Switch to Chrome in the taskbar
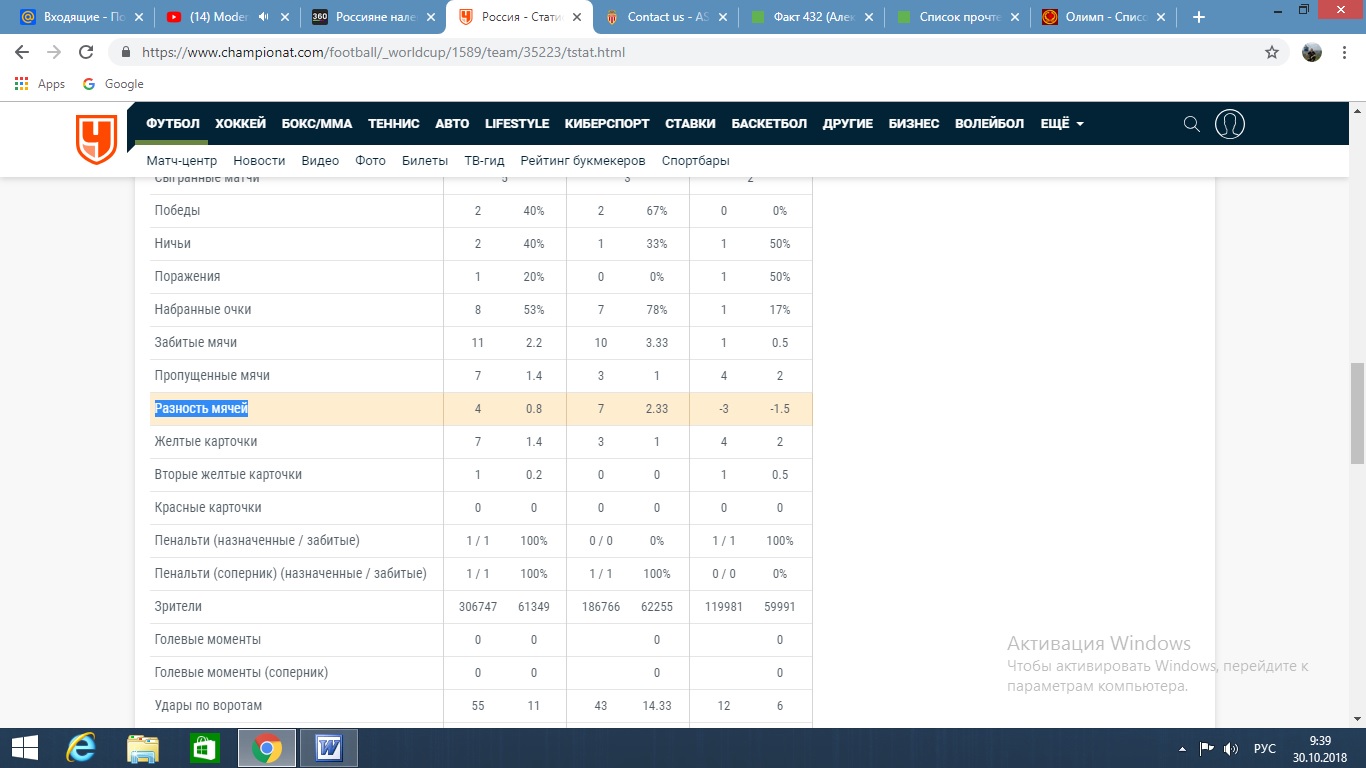This screenshot has height=768, width=1366. [x=267, y=748]
